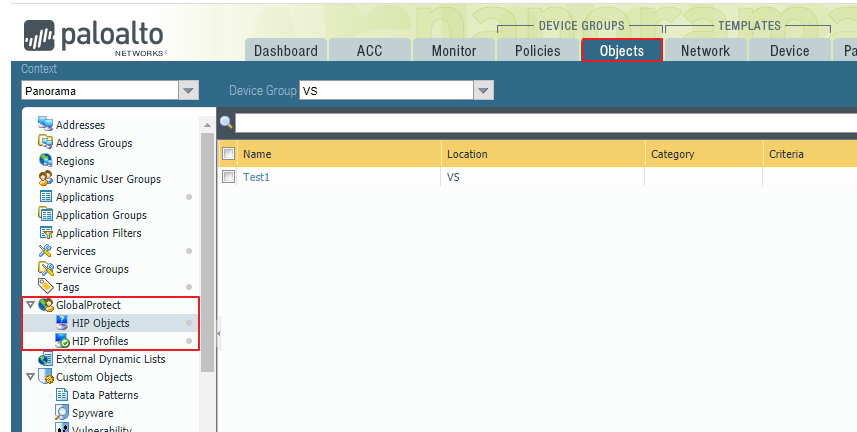Sort by the Category column header
The height and width of the screenshot is (432, 857).
[x=704, y=154]
